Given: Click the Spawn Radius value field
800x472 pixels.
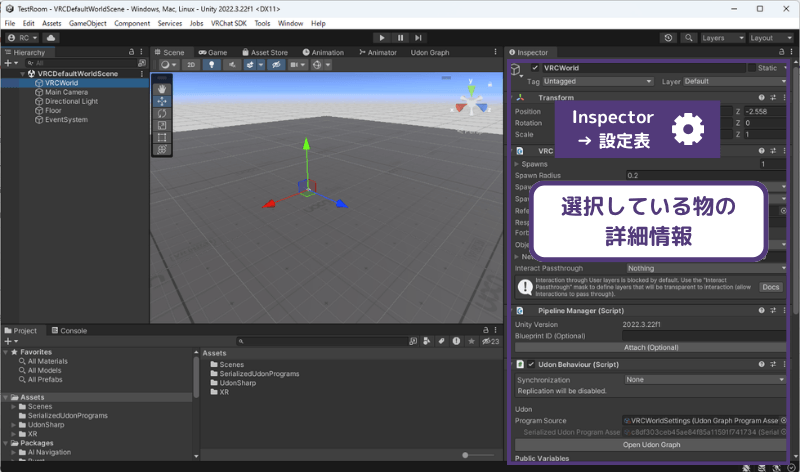Looking at the screenshot, I should 706,176.
